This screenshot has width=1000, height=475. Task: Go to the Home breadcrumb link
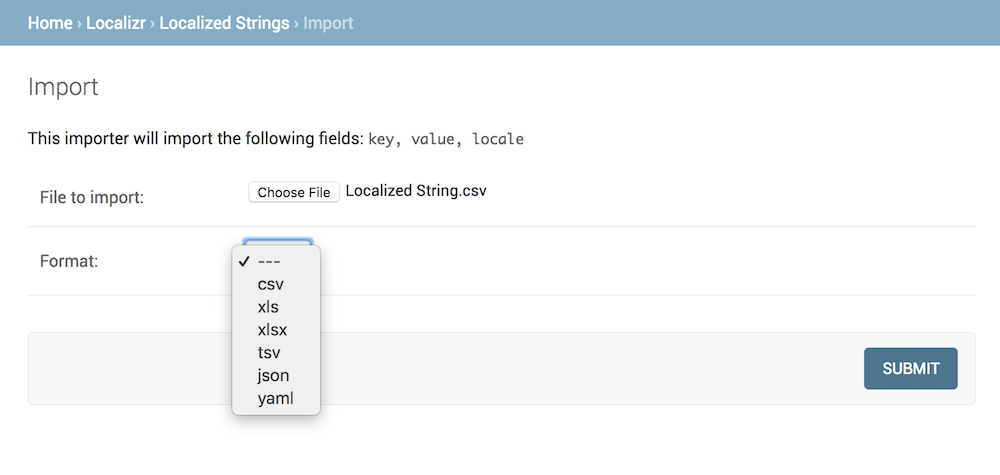coord(50,22)
